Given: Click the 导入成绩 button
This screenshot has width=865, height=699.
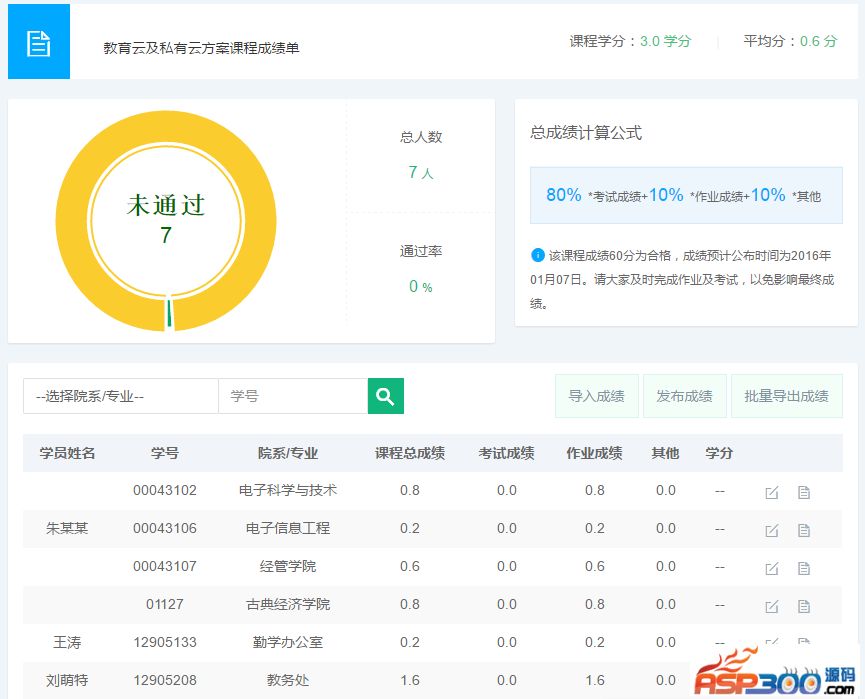Looking at the screenshot, I should click(596, 396).
